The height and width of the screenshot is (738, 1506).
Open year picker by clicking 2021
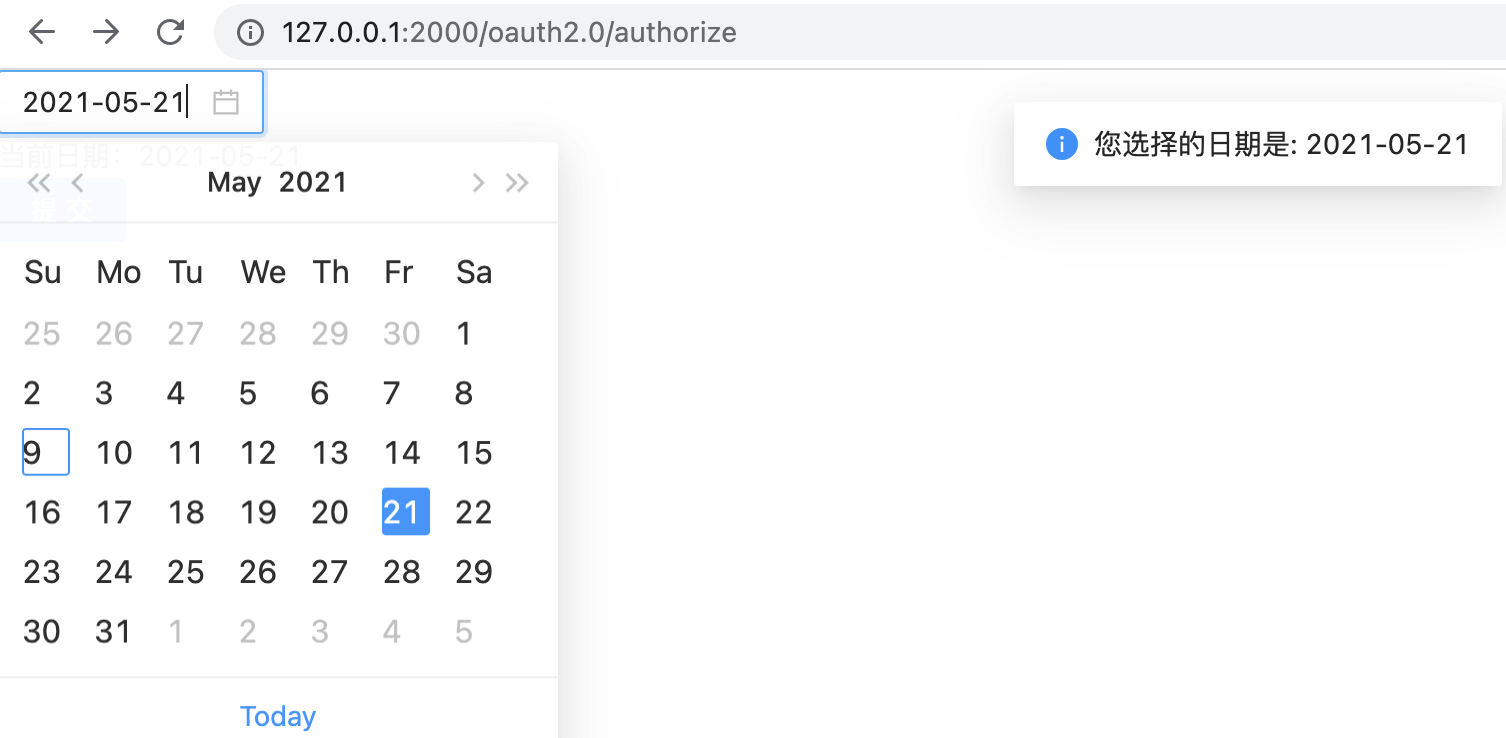(x=313, y=183)
